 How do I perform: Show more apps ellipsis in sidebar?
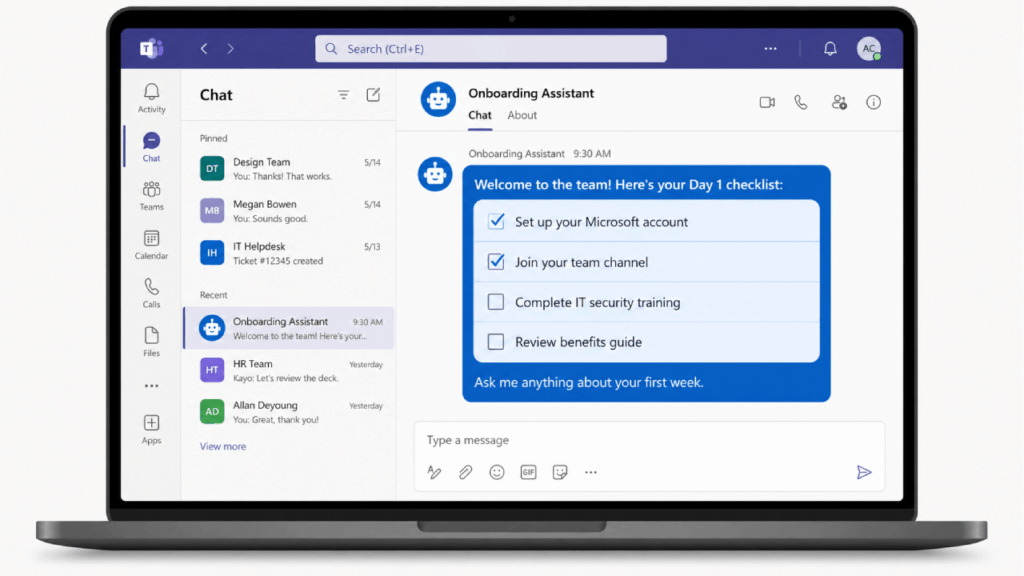coord(151,386)
